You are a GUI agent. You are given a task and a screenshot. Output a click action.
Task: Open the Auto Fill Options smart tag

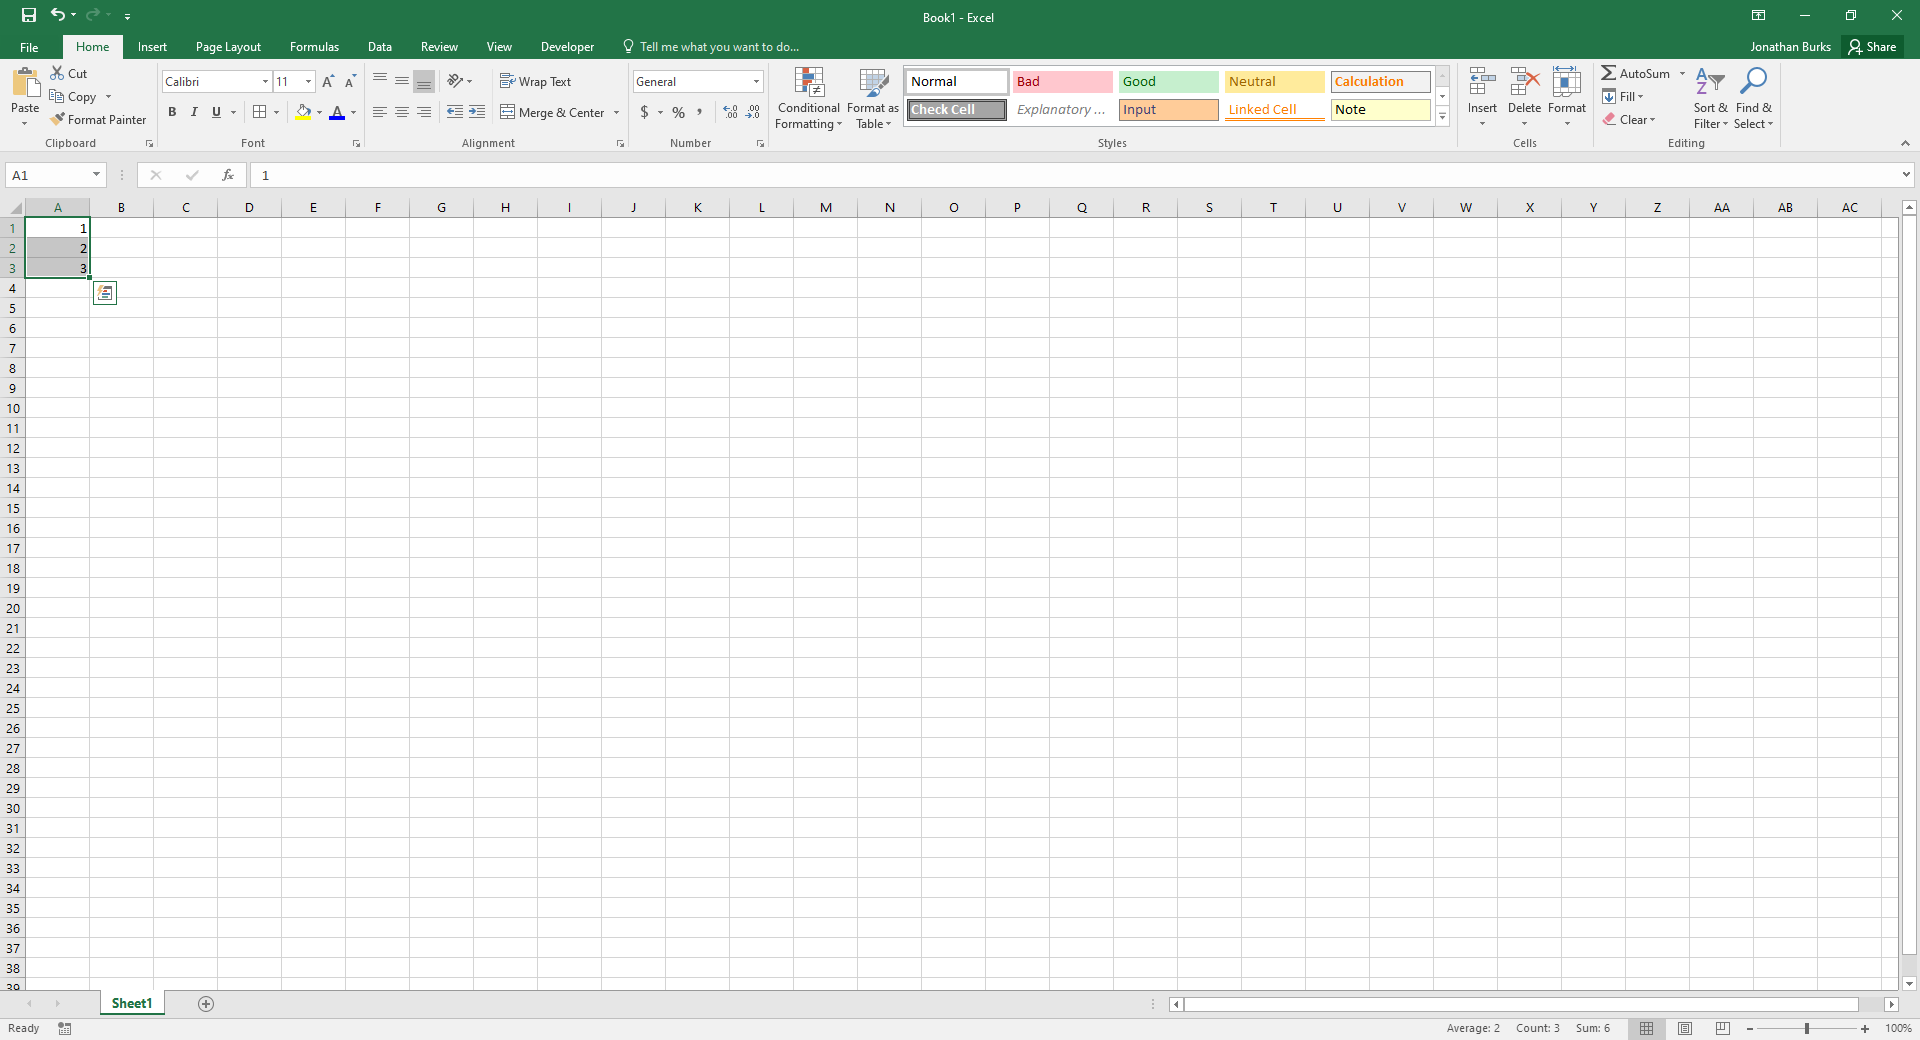coord(105,293)
